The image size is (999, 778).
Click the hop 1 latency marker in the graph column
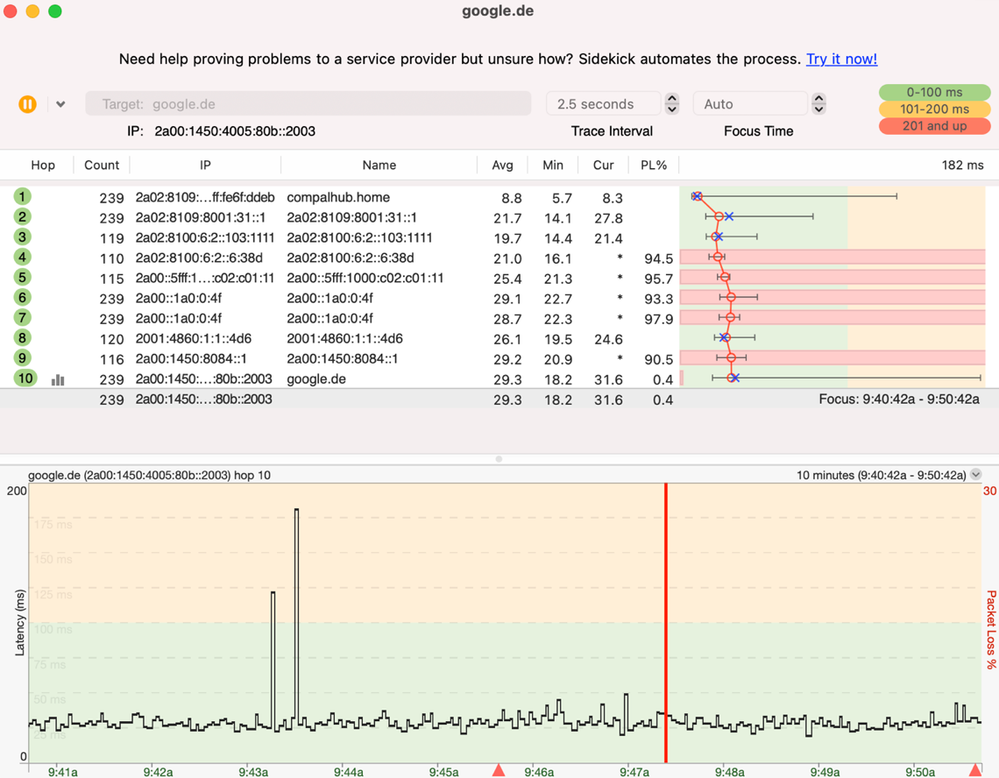(696, 196)
